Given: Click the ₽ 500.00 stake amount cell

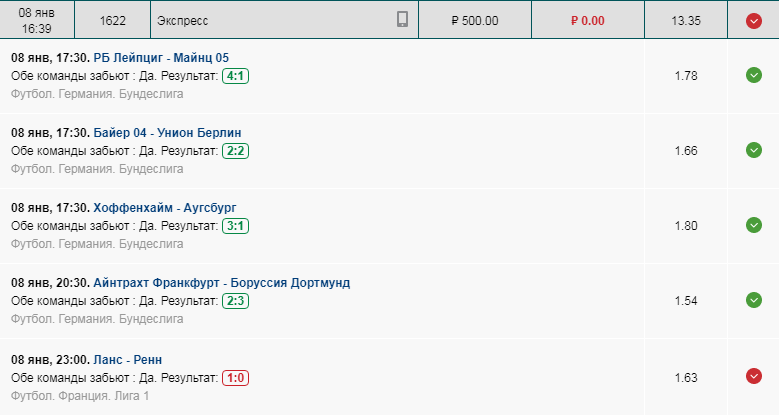Looking at the screenshot, I should tap(475, 20).
